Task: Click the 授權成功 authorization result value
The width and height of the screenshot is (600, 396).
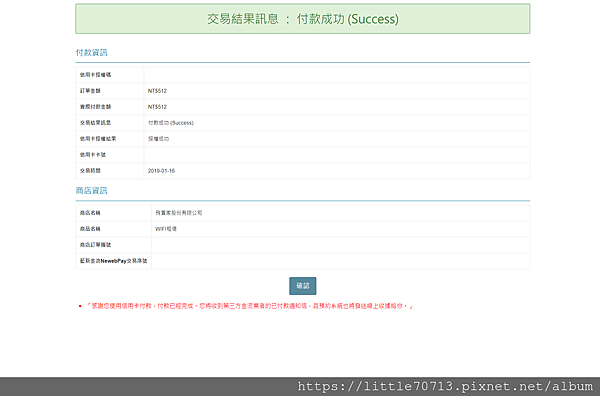Action: (x=158, y=139)
